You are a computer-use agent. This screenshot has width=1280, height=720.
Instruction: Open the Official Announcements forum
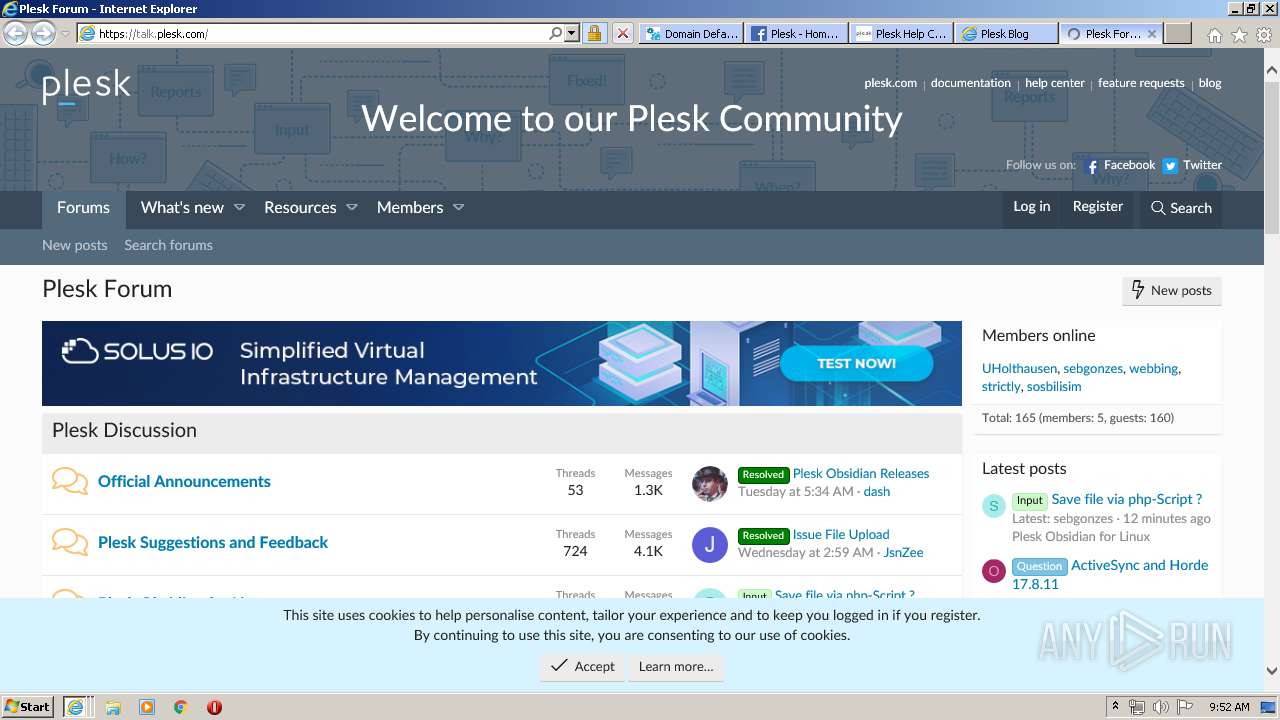(x=184, y=481)
